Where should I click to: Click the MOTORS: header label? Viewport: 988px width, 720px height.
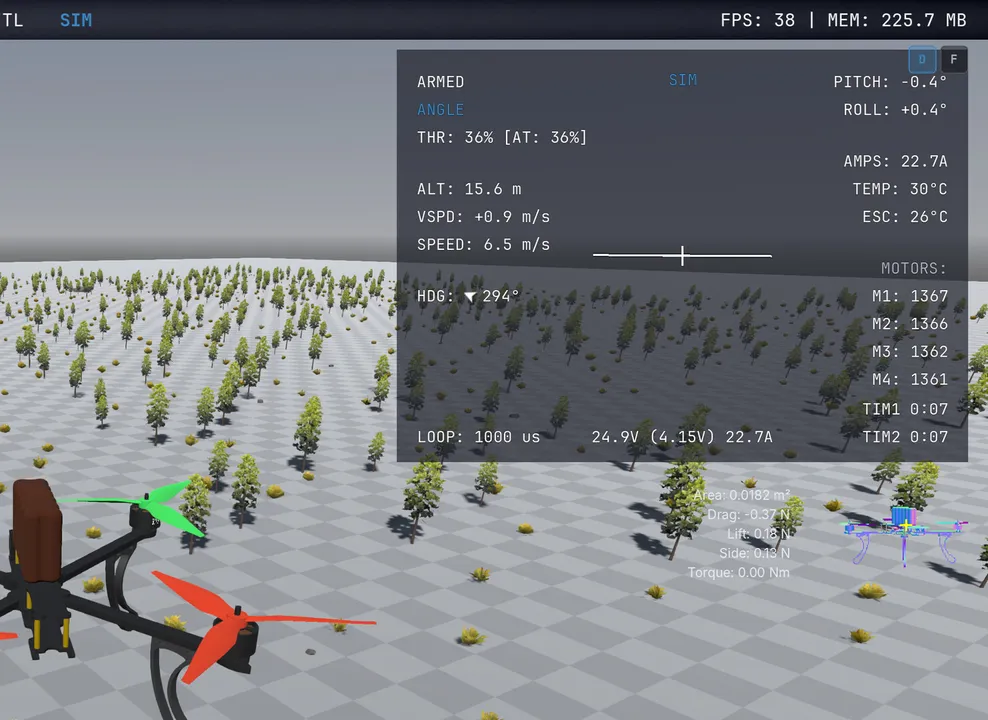coord(914,268)
